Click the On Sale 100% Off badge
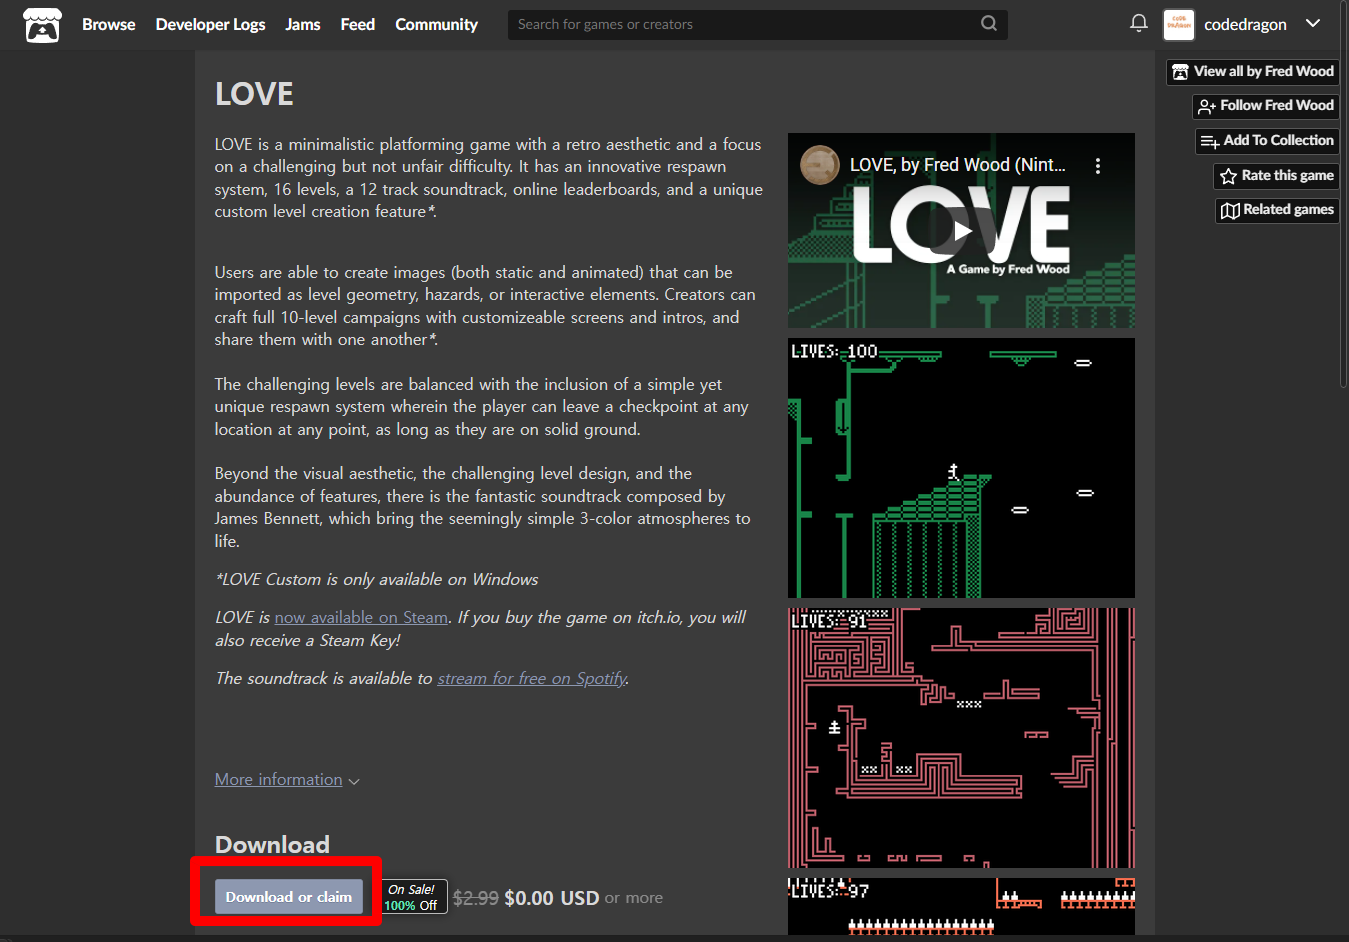The image size is (1349, 942). [x=411, y=897]
